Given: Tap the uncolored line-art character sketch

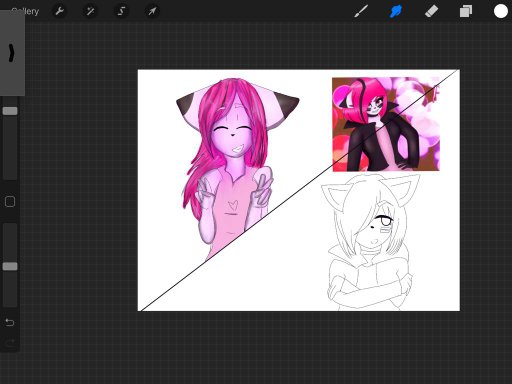Looking at the screenshot, I should pos(370,242).
